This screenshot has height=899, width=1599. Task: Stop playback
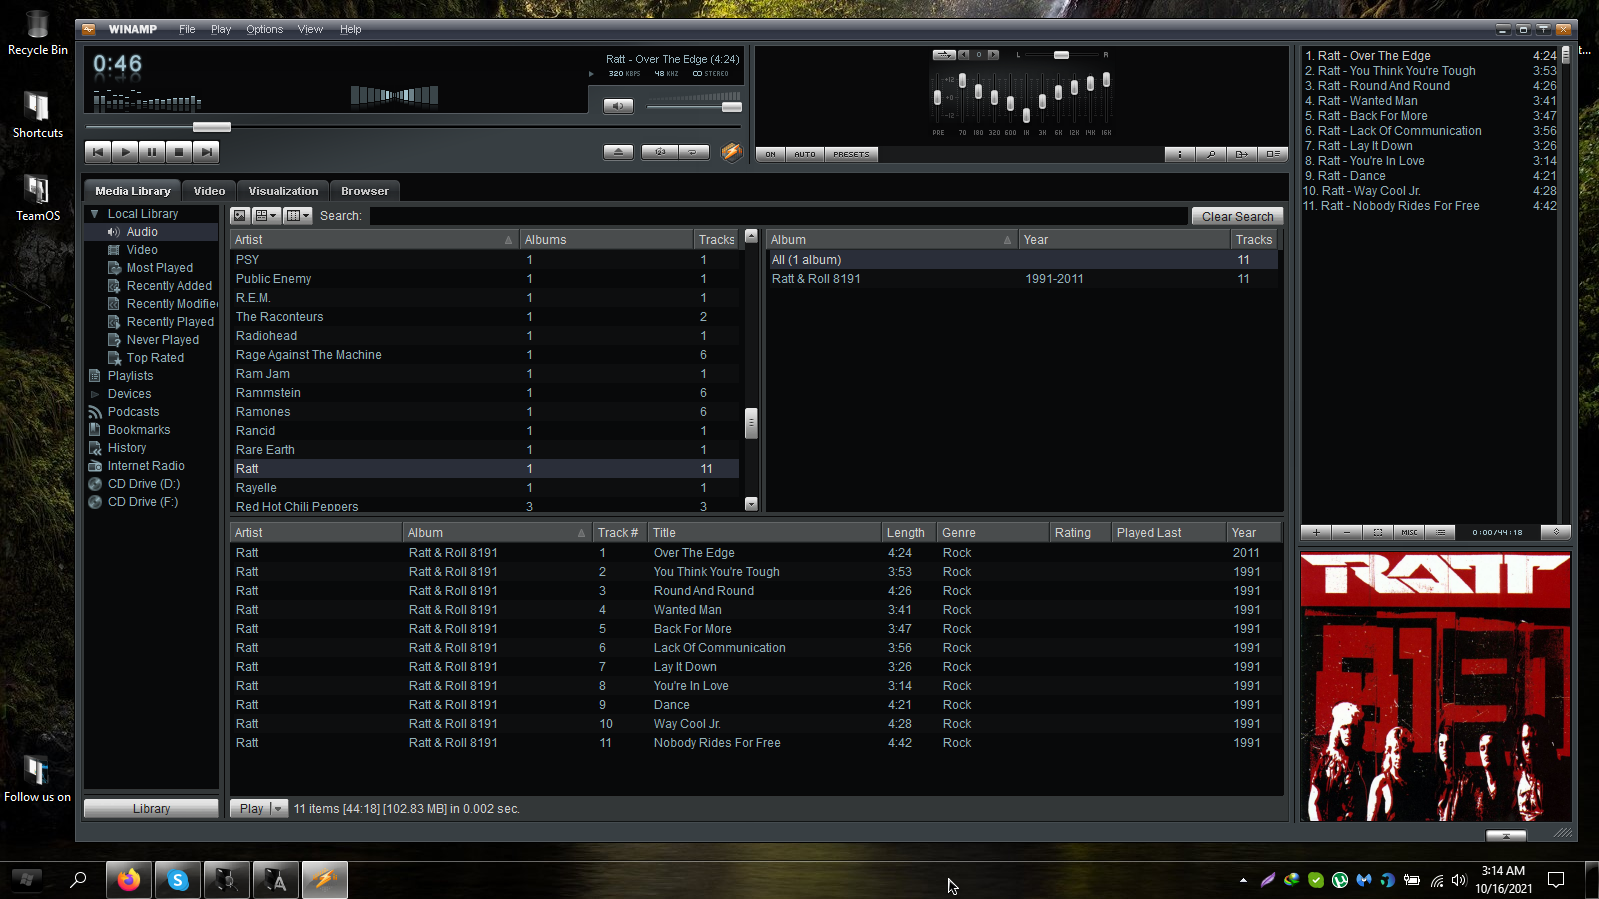click(x=179, y=152)
